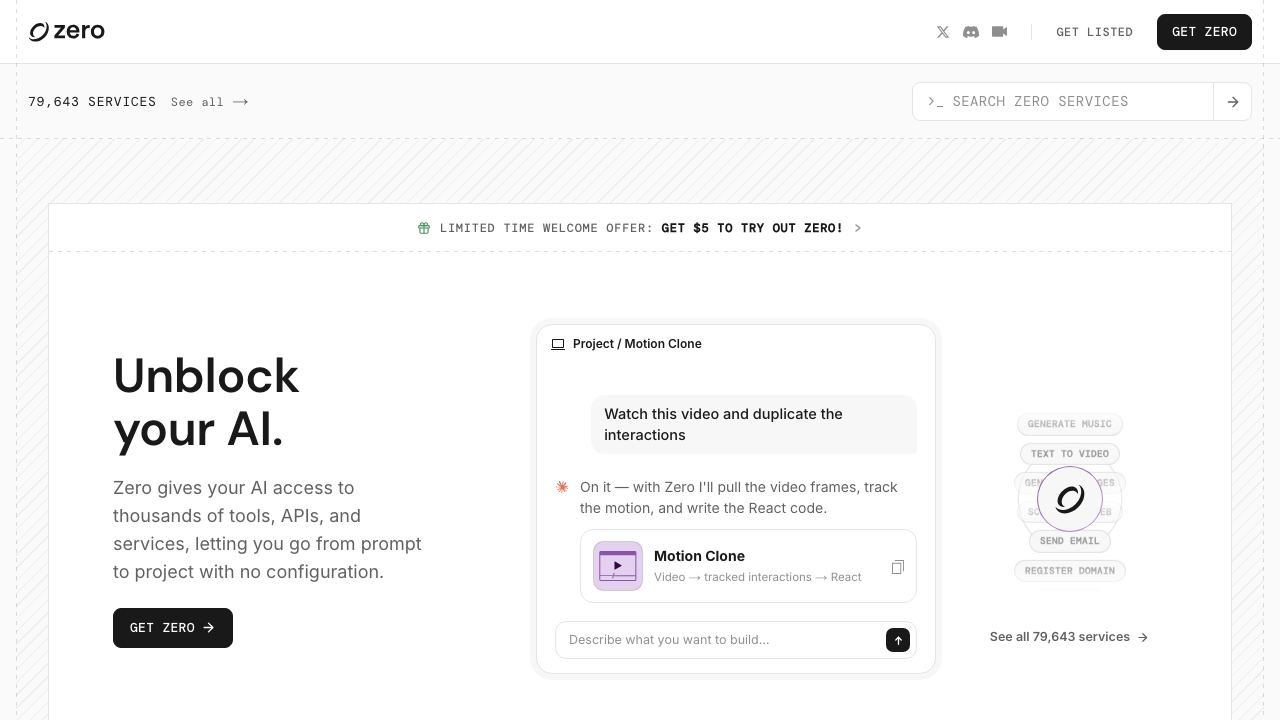Follow the "See all" link beside services count

pos(210,102)
